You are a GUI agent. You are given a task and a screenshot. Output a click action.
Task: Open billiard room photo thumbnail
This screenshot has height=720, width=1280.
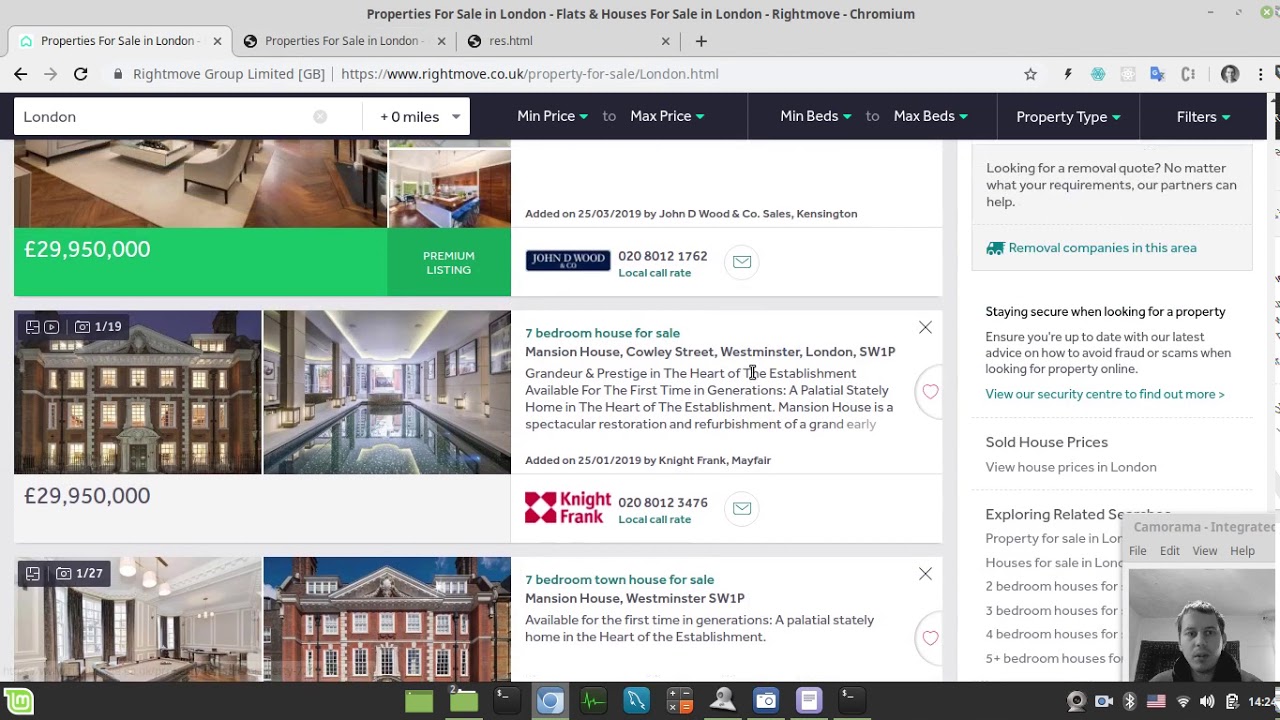(137, 619)
